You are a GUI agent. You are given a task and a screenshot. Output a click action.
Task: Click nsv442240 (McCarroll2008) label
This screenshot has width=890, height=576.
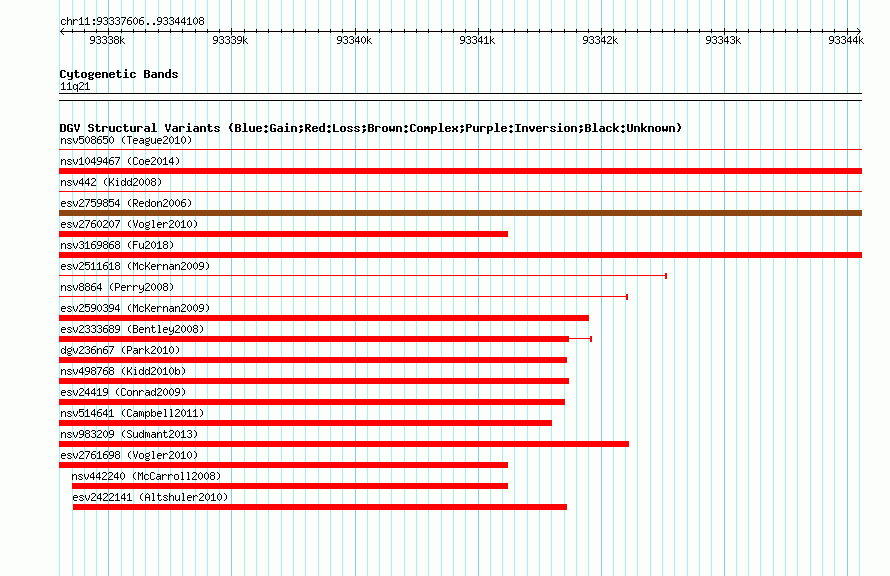[x=146, y=476]
